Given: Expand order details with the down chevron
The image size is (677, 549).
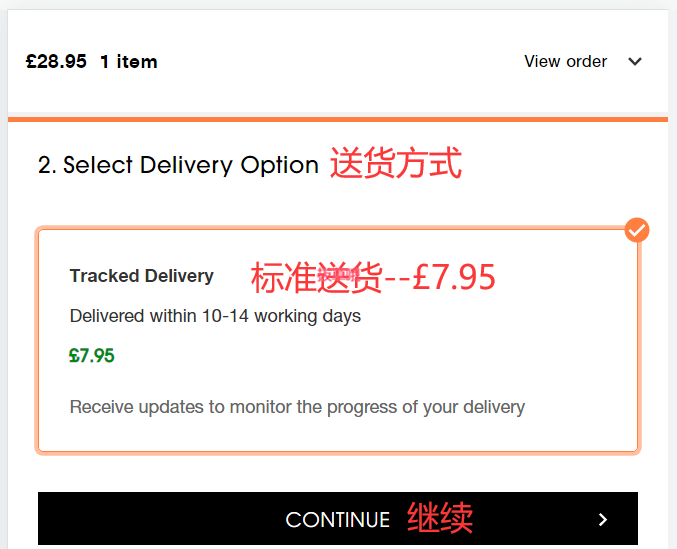Looking at the screenshot, I should [635, 62].
